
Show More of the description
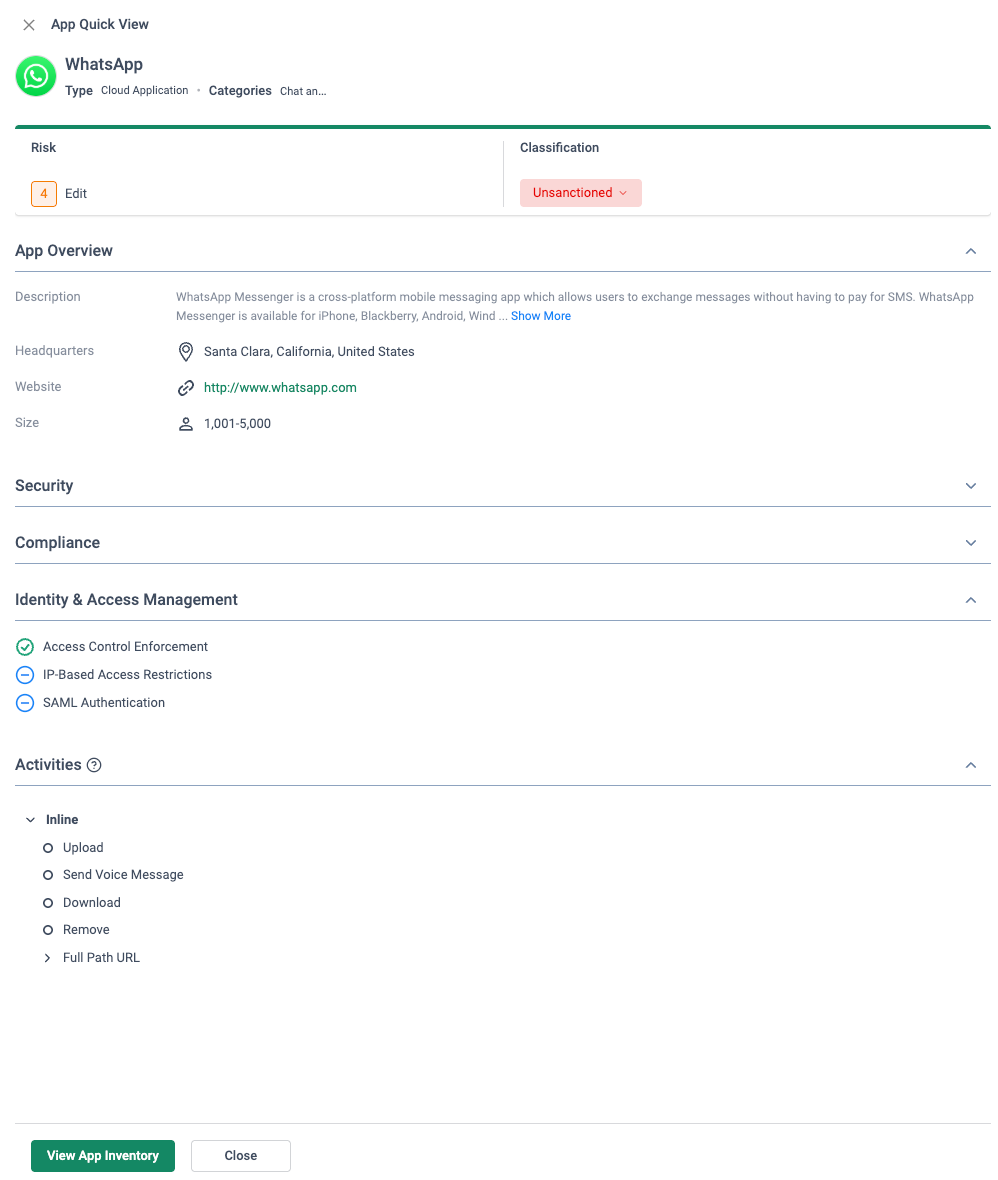point(540,316)
